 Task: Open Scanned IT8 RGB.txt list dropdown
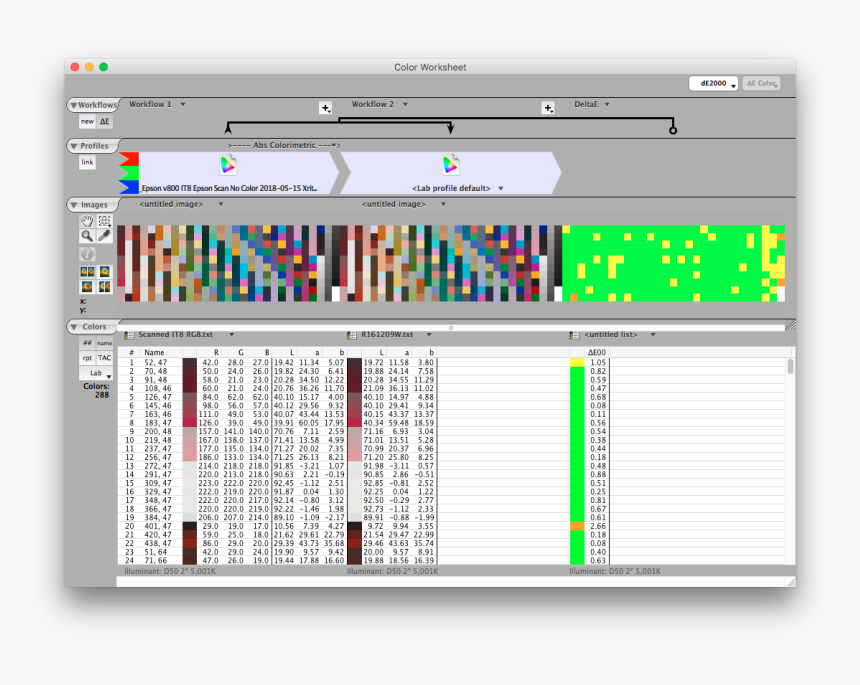tap(231, 335)
